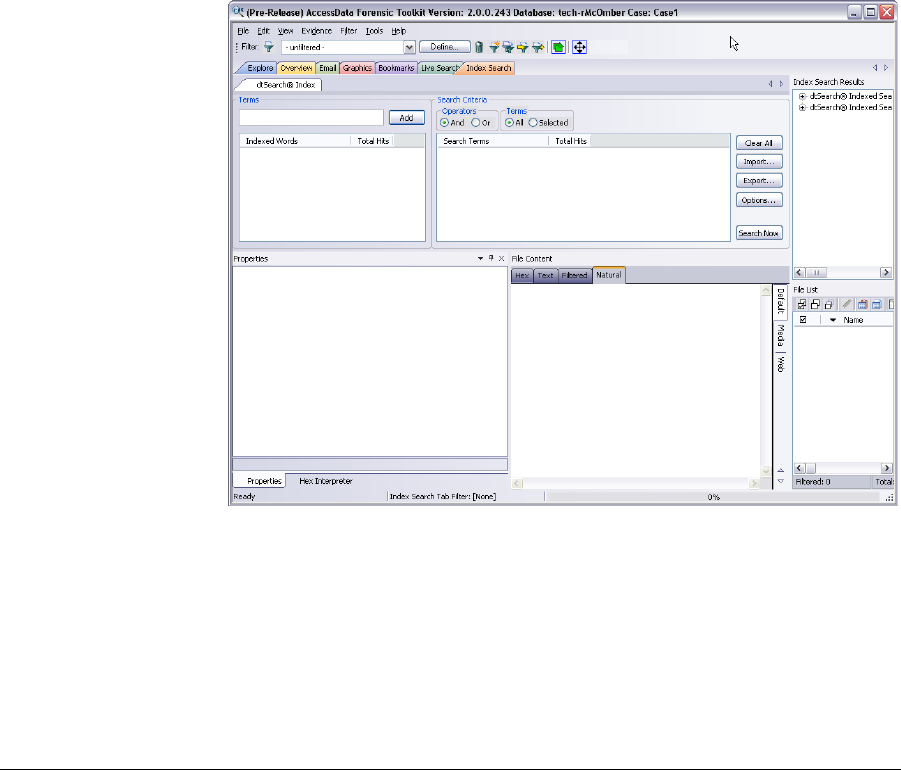Click the Options... button
Image resolution: width=901 pixels, height=770 pixels.
click(759, 200)
